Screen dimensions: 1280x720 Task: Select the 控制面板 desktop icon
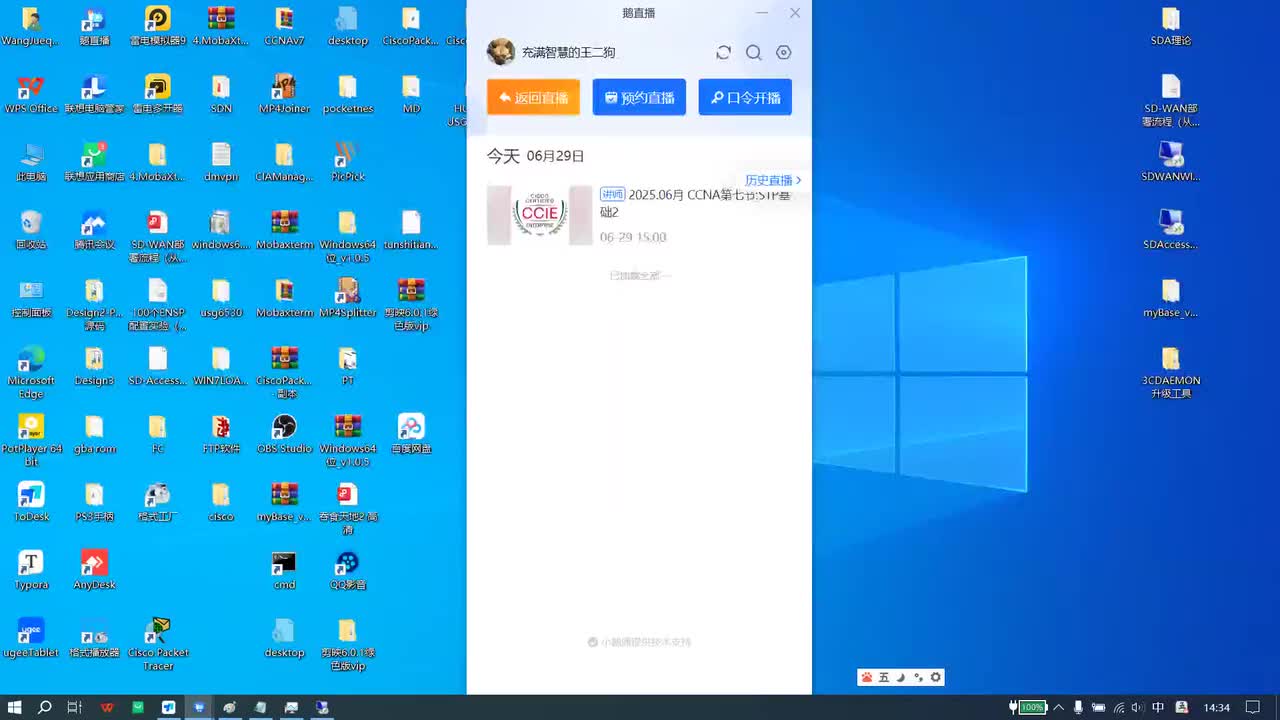pos(31,298)
